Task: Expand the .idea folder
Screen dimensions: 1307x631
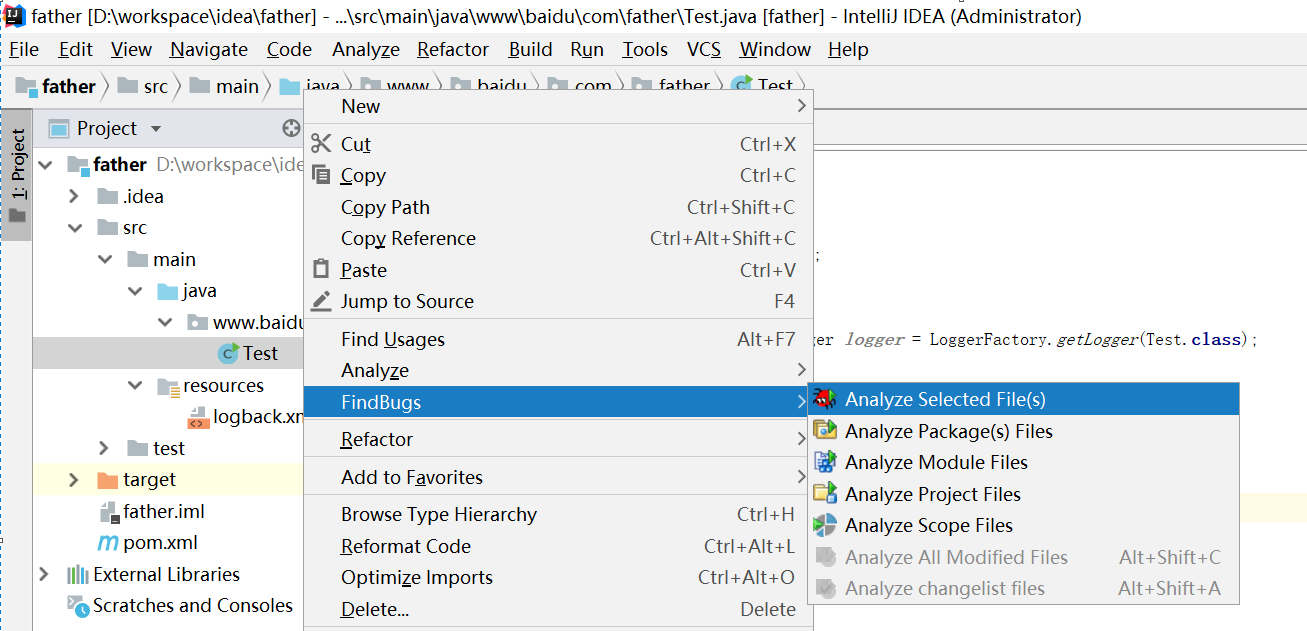Action: 74,196
